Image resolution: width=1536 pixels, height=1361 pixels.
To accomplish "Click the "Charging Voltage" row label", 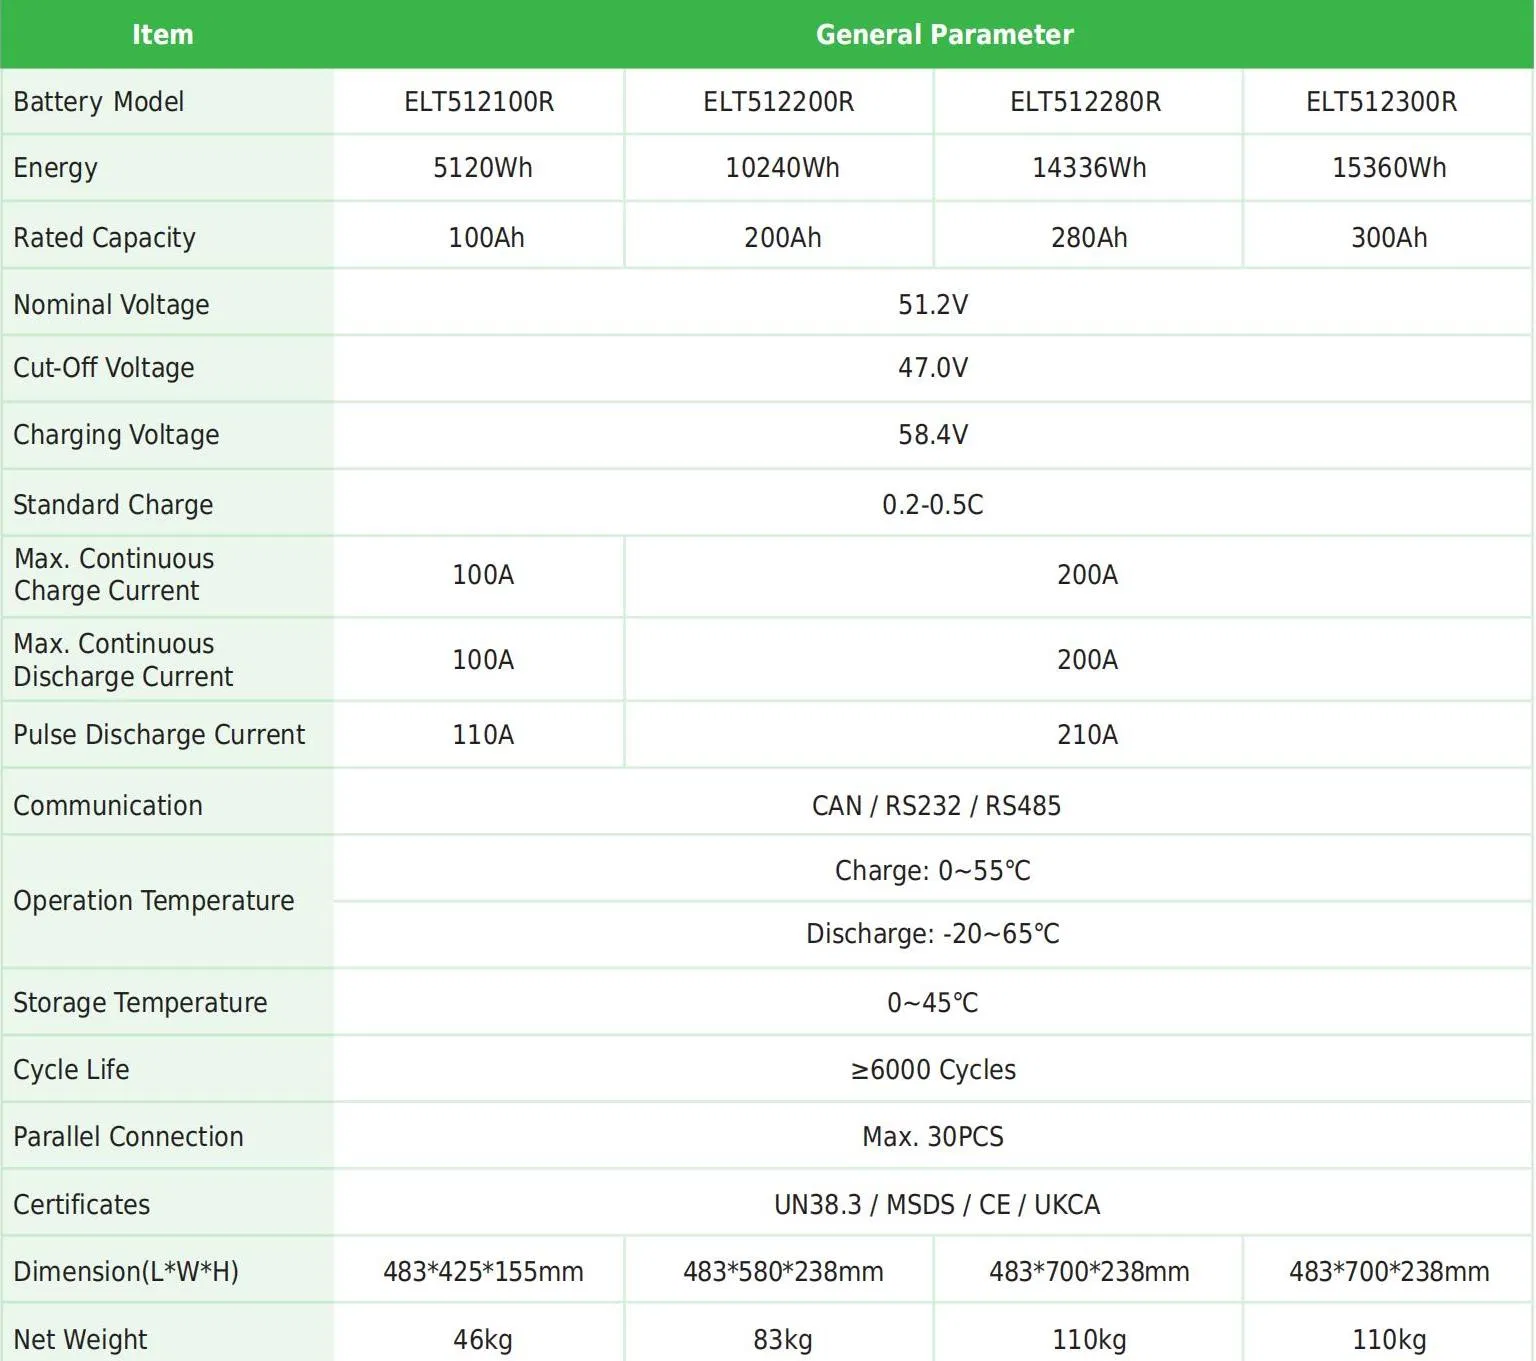I will [x=116, y=435].
